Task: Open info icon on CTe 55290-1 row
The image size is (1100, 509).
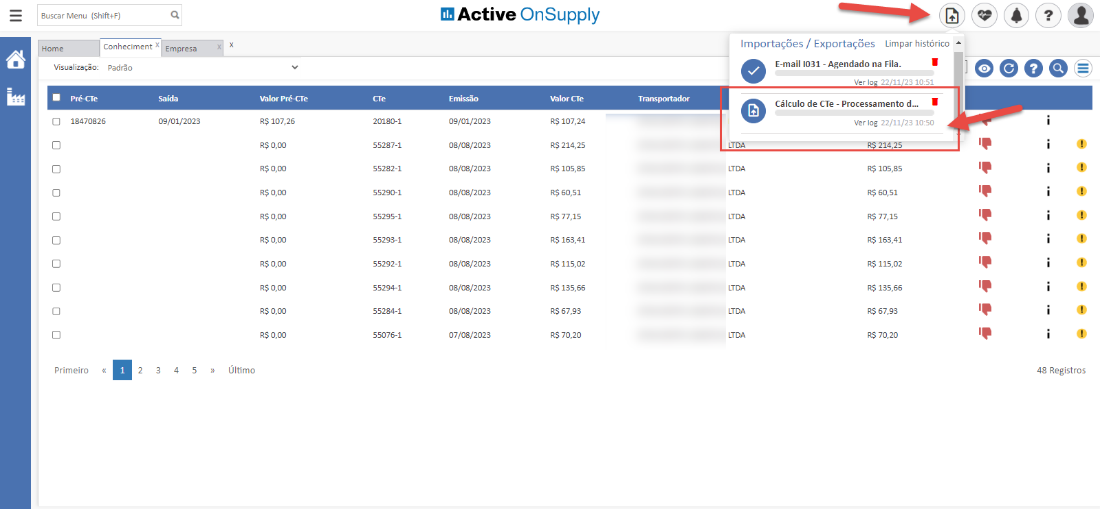Action: [1047, 191]
